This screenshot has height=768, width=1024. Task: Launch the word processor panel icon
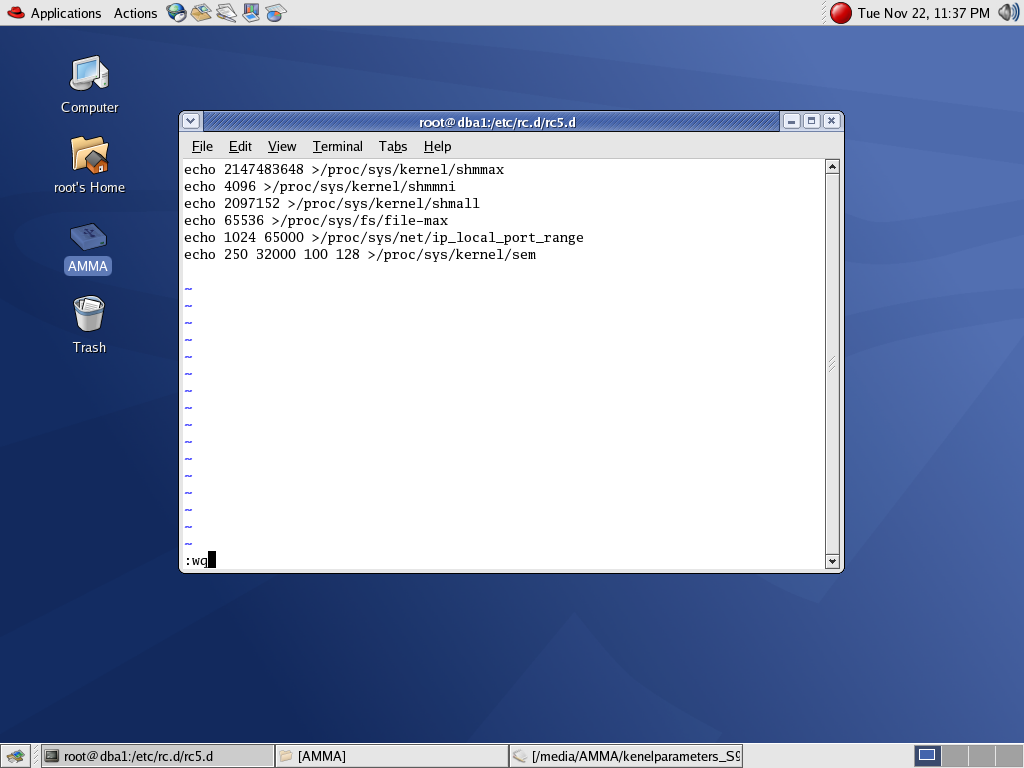(x=226, y=12)
